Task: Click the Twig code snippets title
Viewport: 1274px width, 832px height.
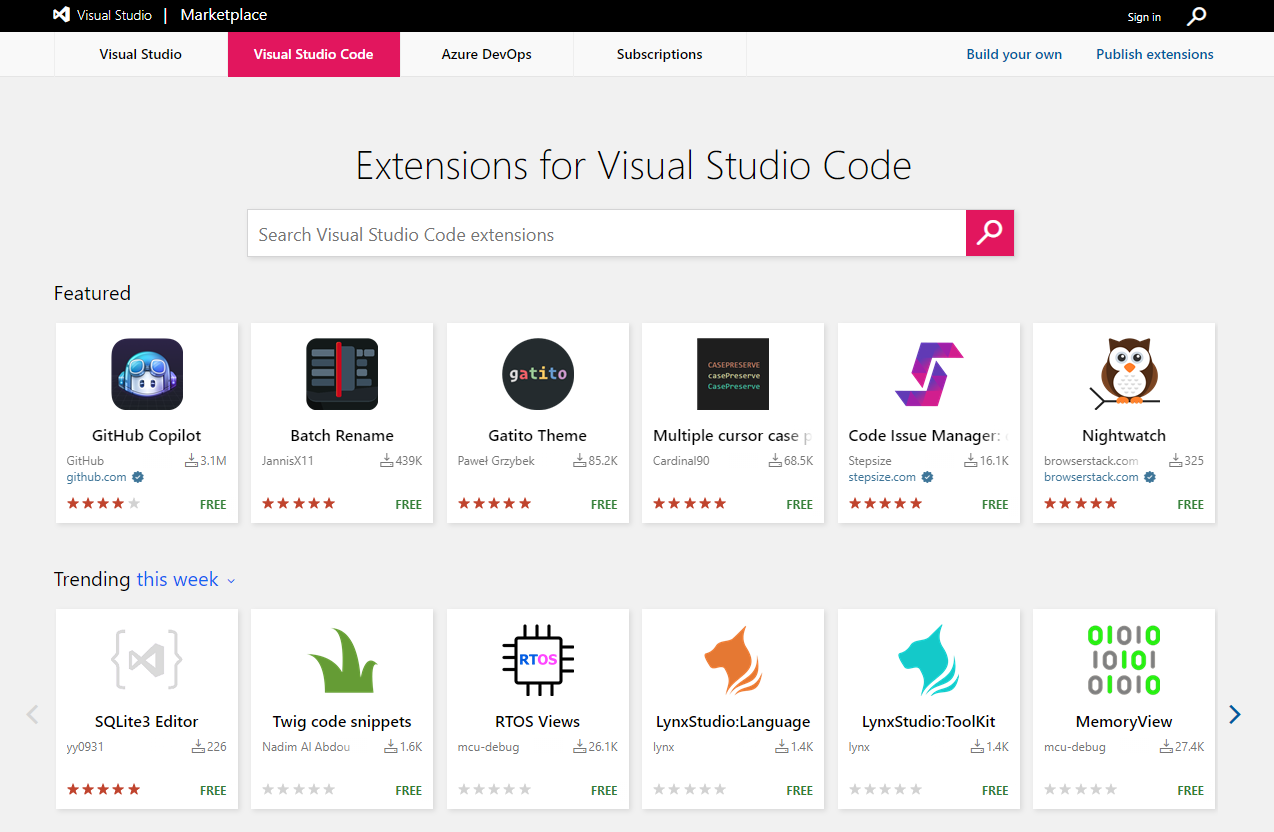Action: point(342,722)
